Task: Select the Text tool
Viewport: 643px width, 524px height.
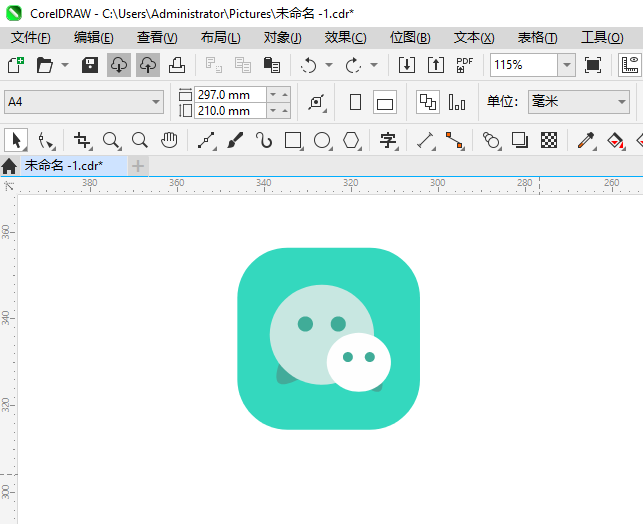Action: [x=388, y=140]
